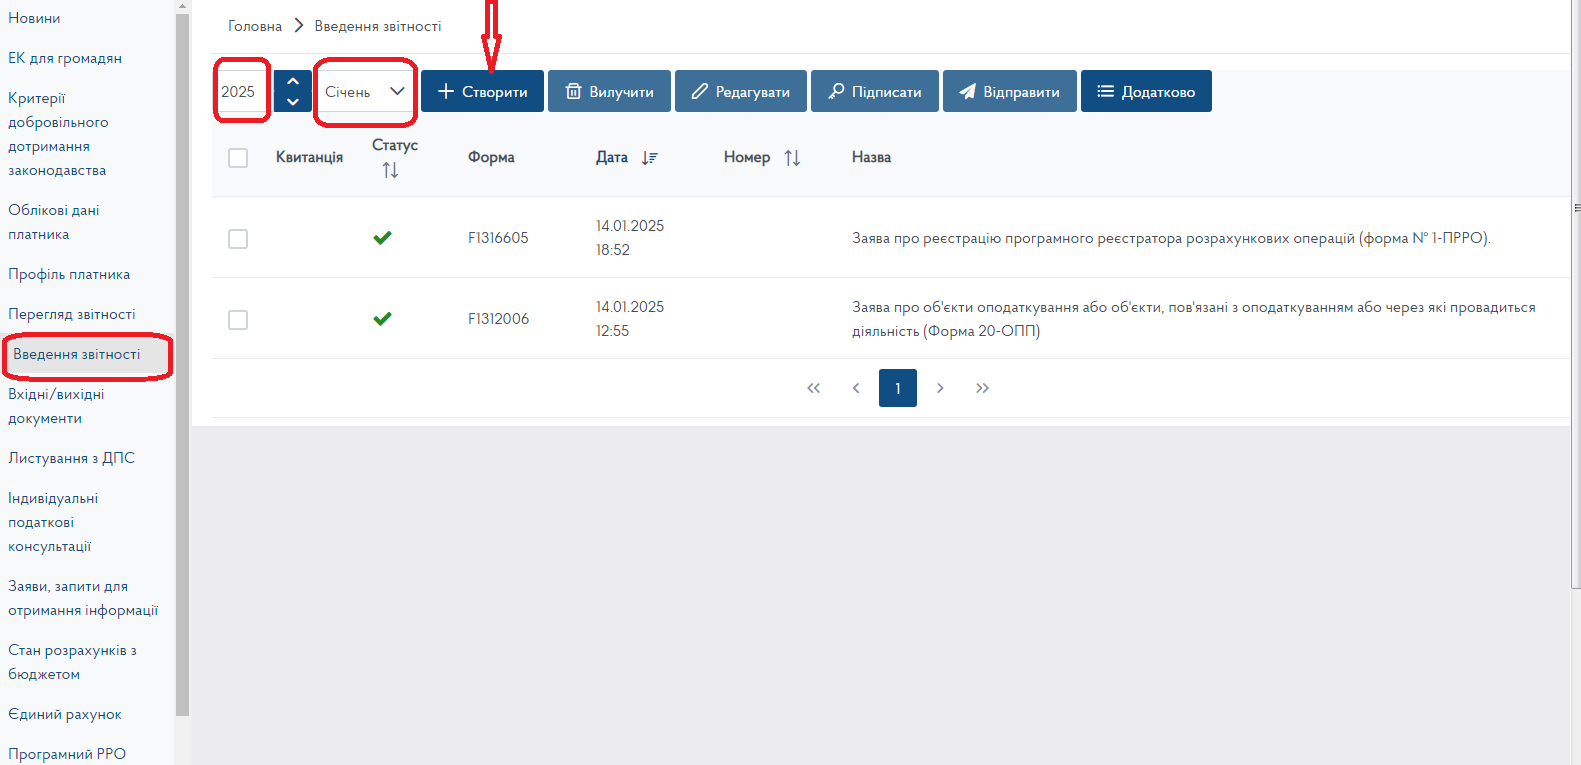
Task: Click the Створити button with plus icon
Action: pos(482,92)
